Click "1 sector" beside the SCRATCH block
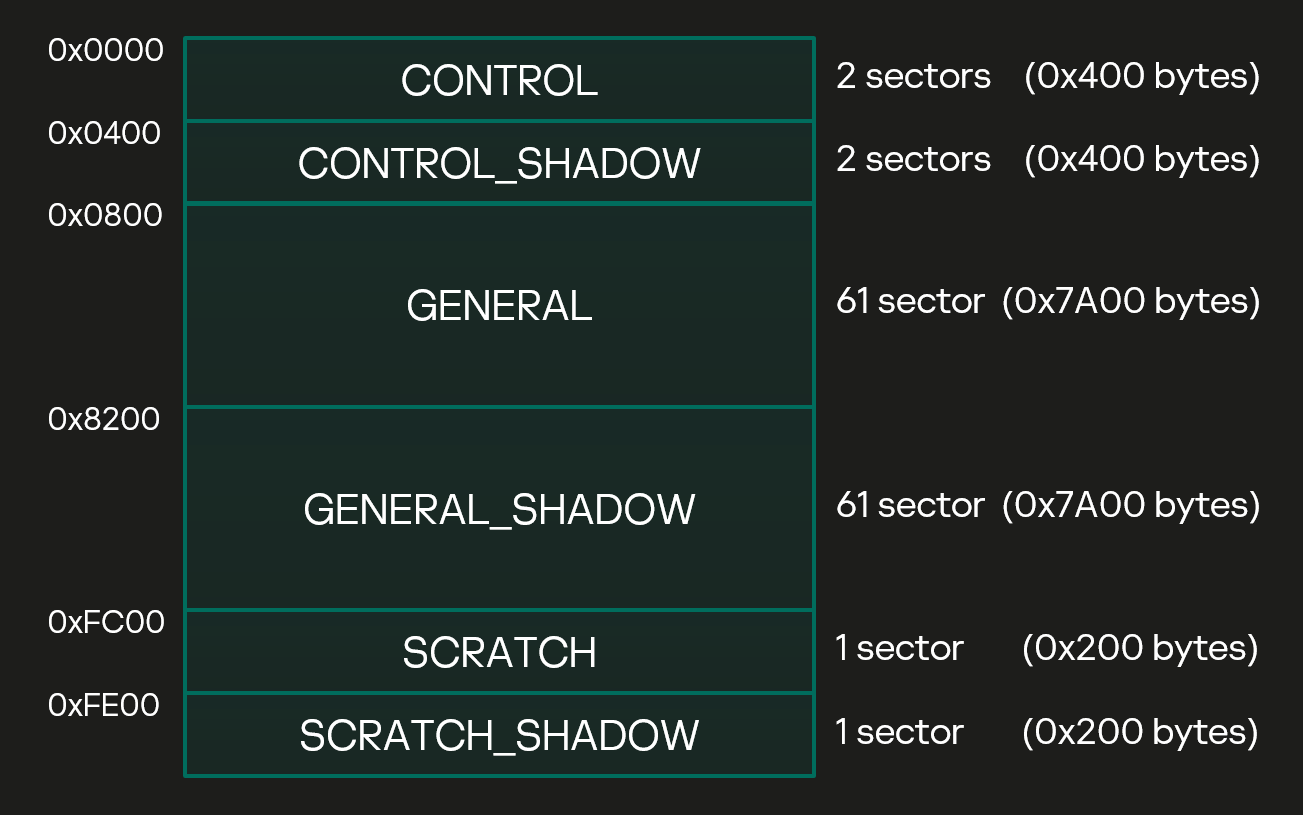 (x=899, y=648)
